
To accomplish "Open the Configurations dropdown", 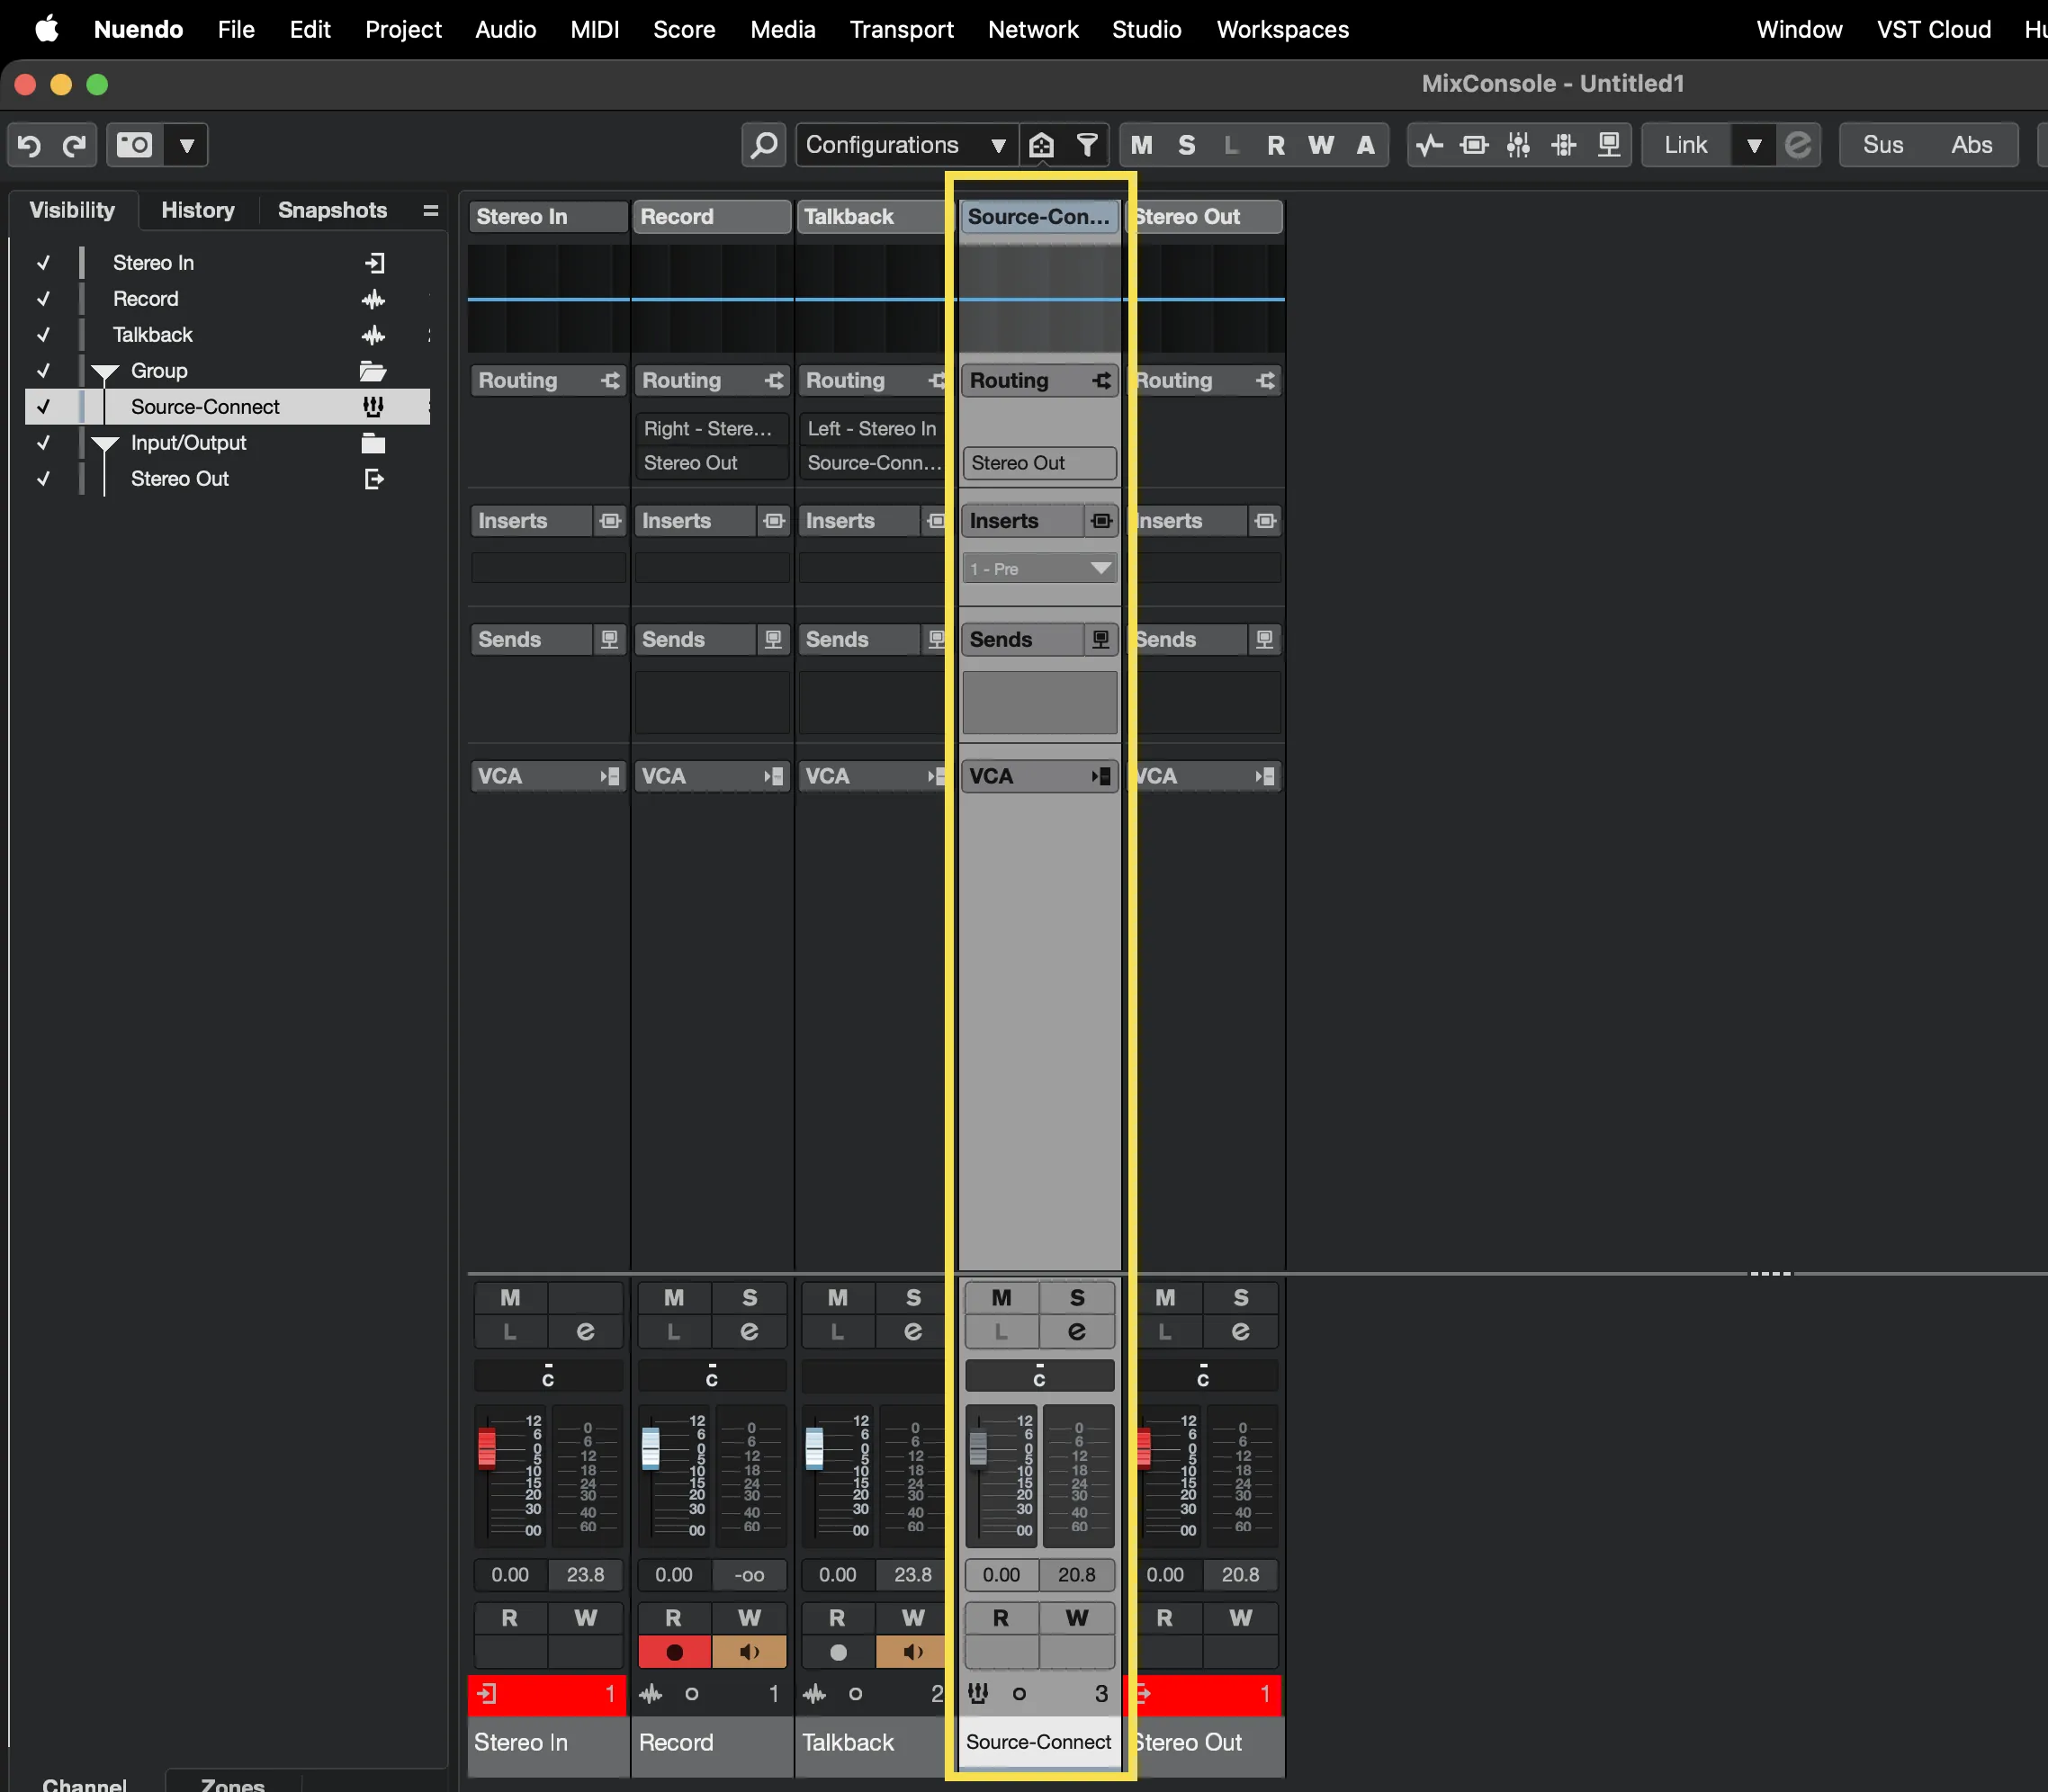I will point(907,146).
